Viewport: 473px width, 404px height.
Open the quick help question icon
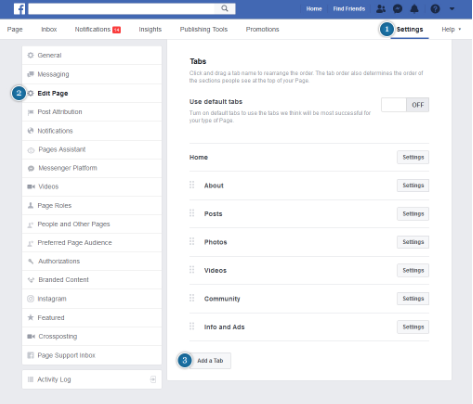[435, 9]
